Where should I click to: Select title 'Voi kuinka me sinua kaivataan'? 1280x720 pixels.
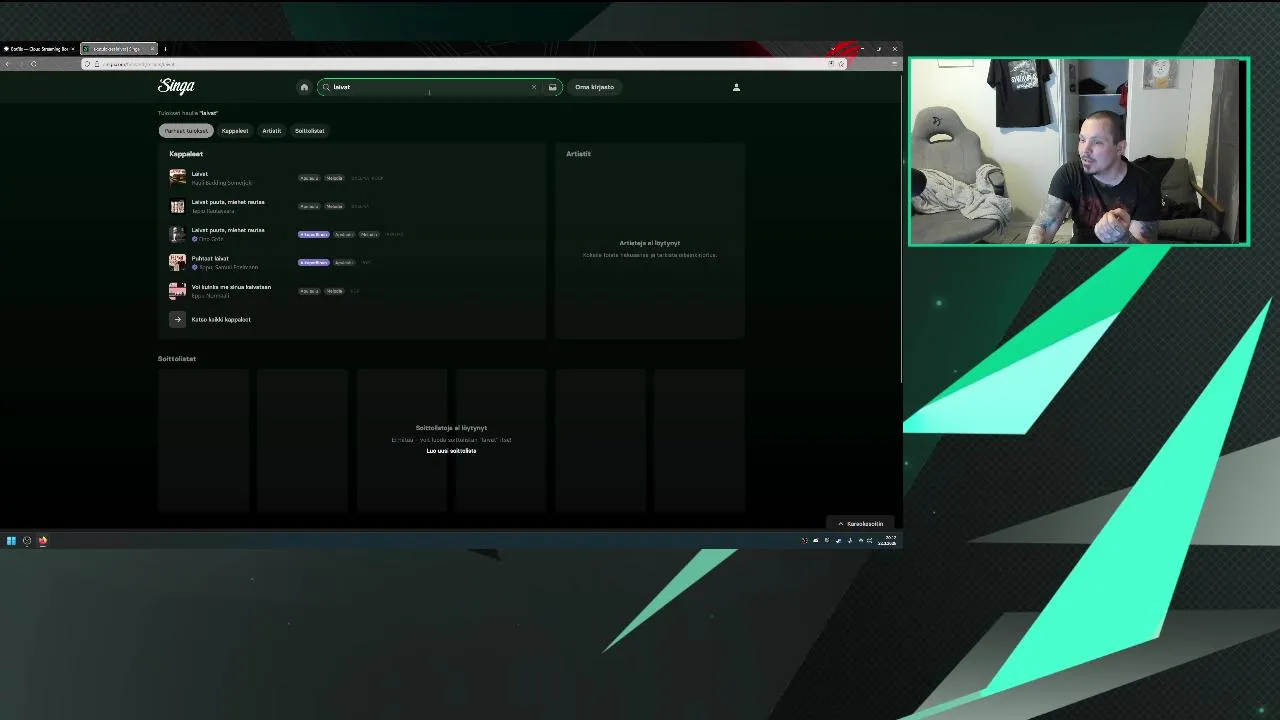click(231, 287)
